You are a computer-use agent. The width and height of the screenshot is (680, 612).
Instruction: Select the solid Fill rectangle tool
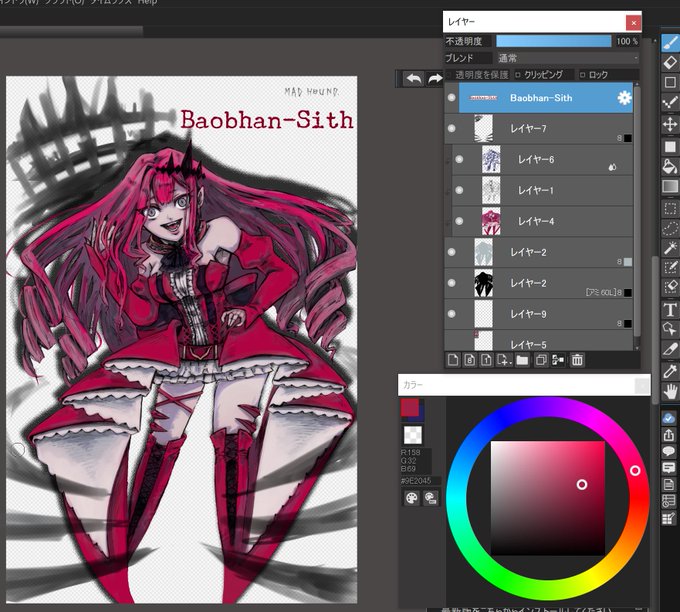pyautogui.click(x=670, y=147)
